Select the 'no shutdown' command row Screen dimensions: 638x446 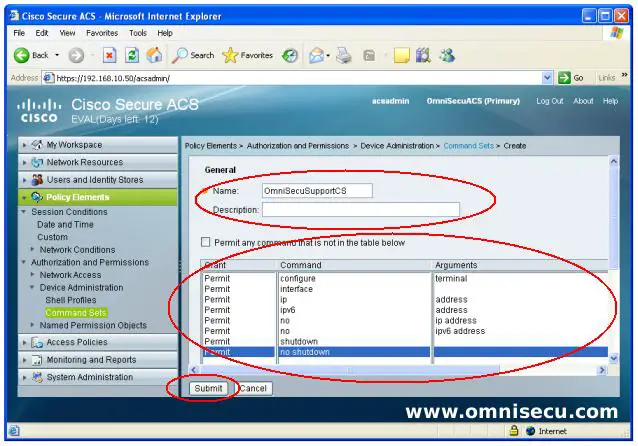click(405, 352)
